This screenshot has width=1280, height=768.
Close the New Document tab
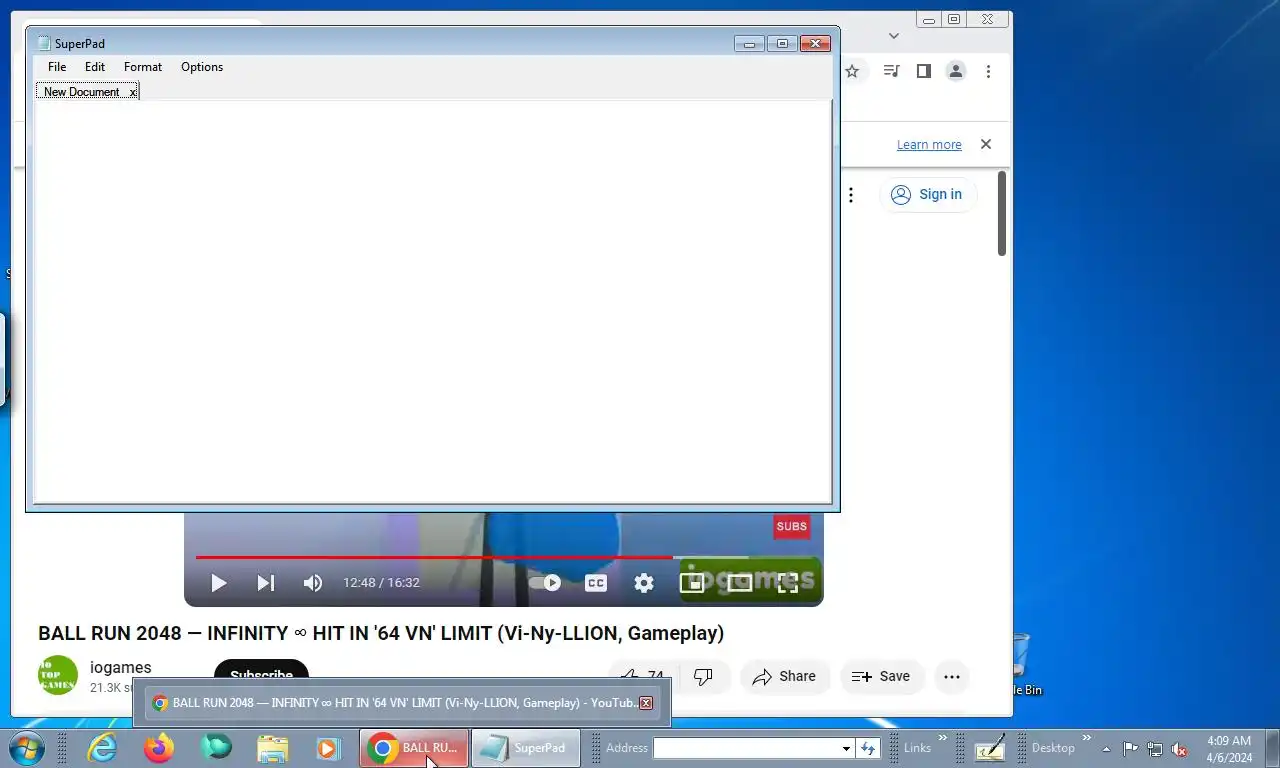pos(133,92)
